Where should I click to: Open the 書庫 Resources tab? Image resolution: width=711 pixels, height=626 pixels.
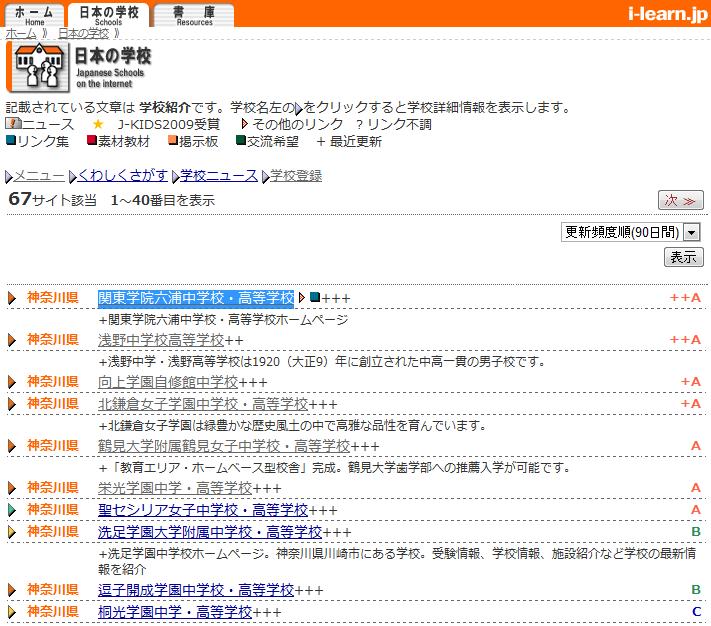[194, 15]
